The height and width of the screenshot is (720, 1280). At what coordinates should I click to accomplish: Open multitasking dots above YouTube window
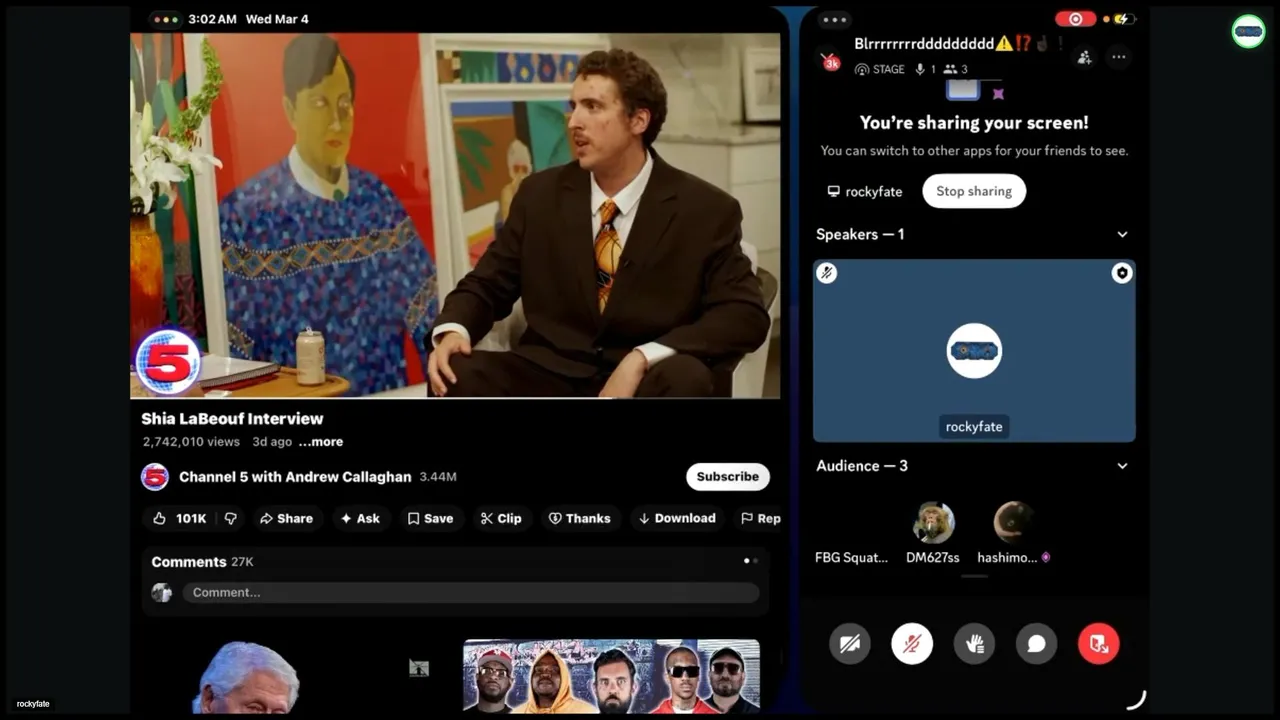click(x=165, y=19)
